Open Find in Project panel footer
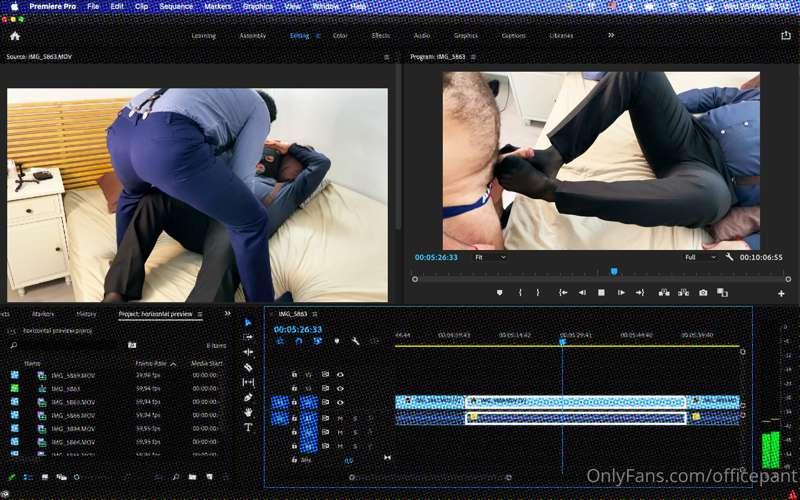 pos(176,477)
